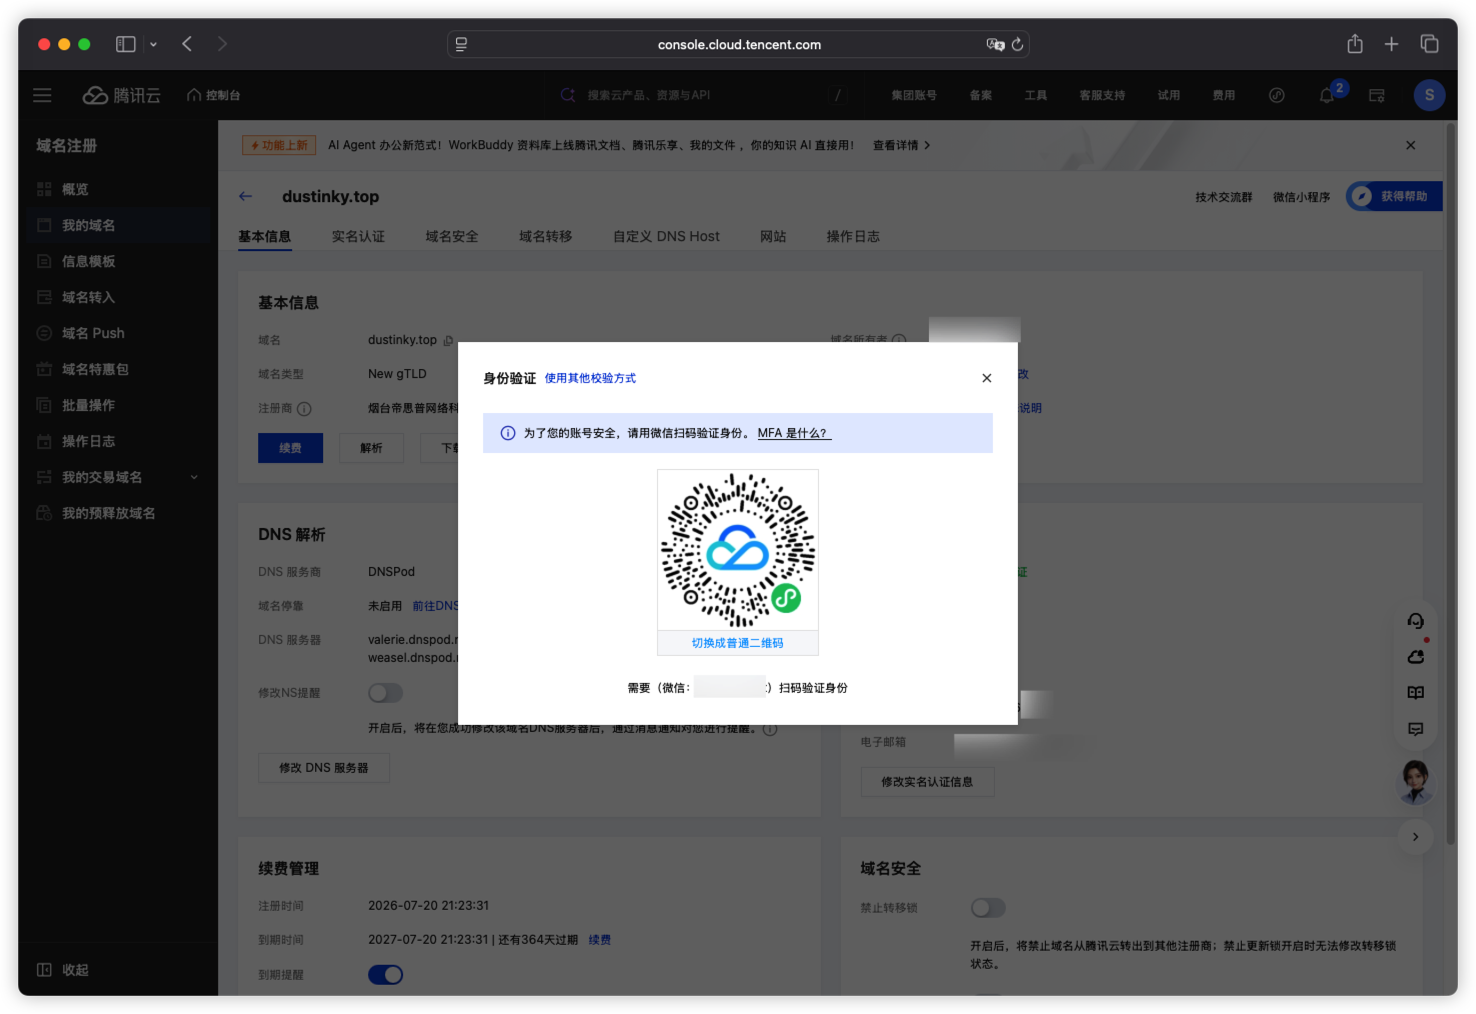Toggle the 修改NS提醒 switch

pos(385,692)
